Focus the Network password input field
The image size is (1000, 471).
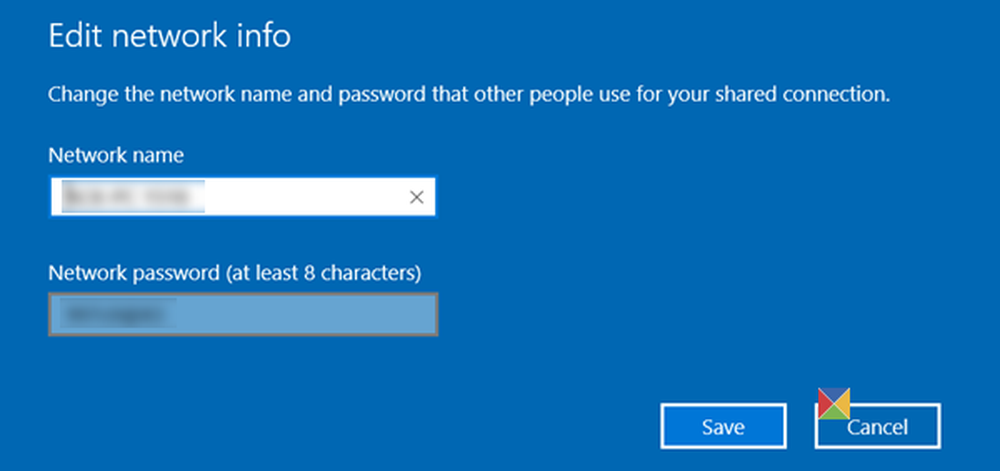coord(243,314)
